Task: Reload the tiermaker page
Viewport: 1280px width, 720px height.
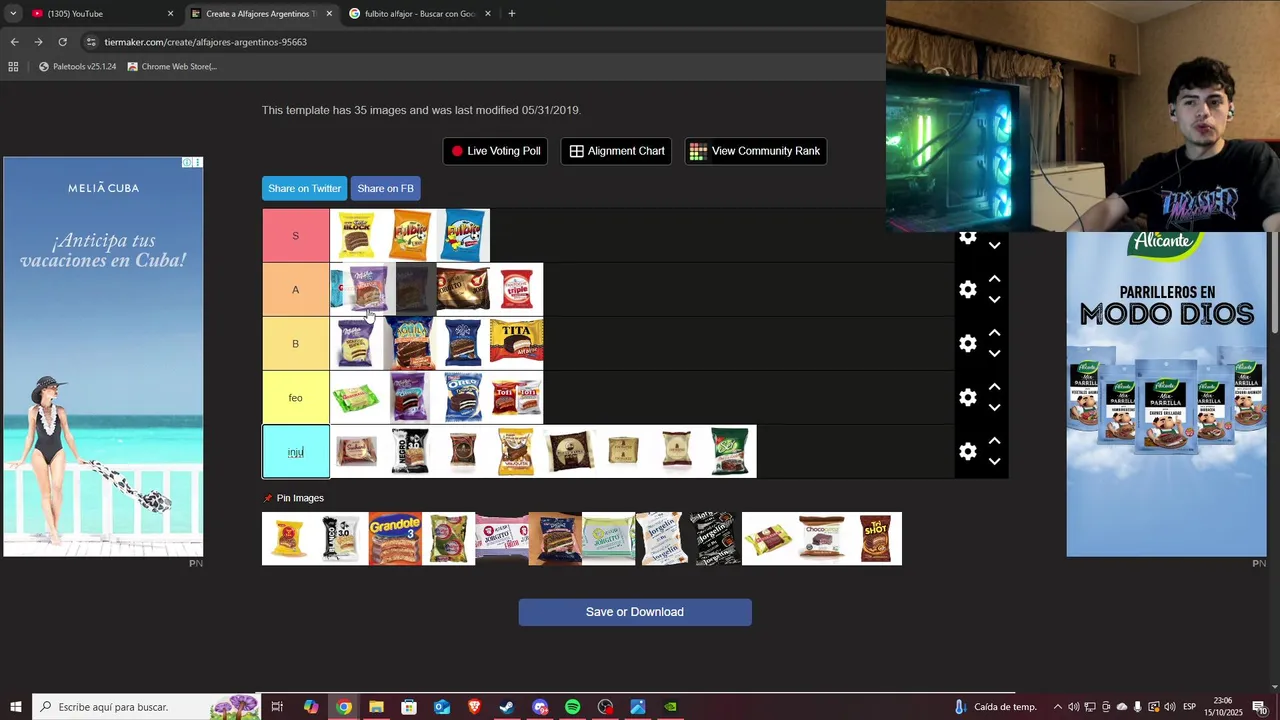Action: click(62, 42)
